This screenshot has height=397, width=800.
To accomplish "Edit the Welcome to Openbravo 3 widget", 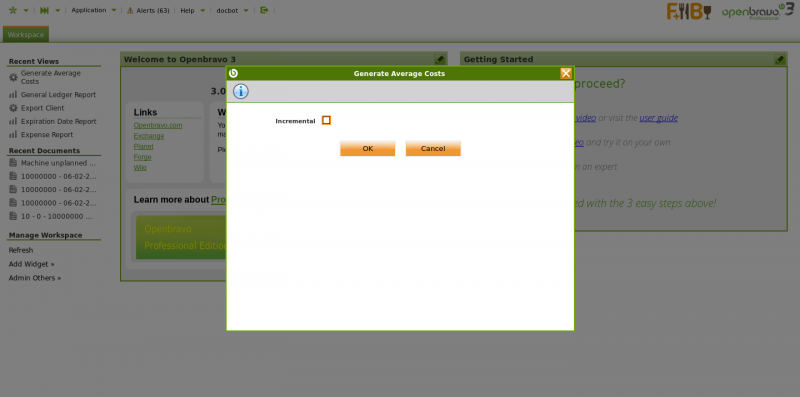I will tap(439, 60).
